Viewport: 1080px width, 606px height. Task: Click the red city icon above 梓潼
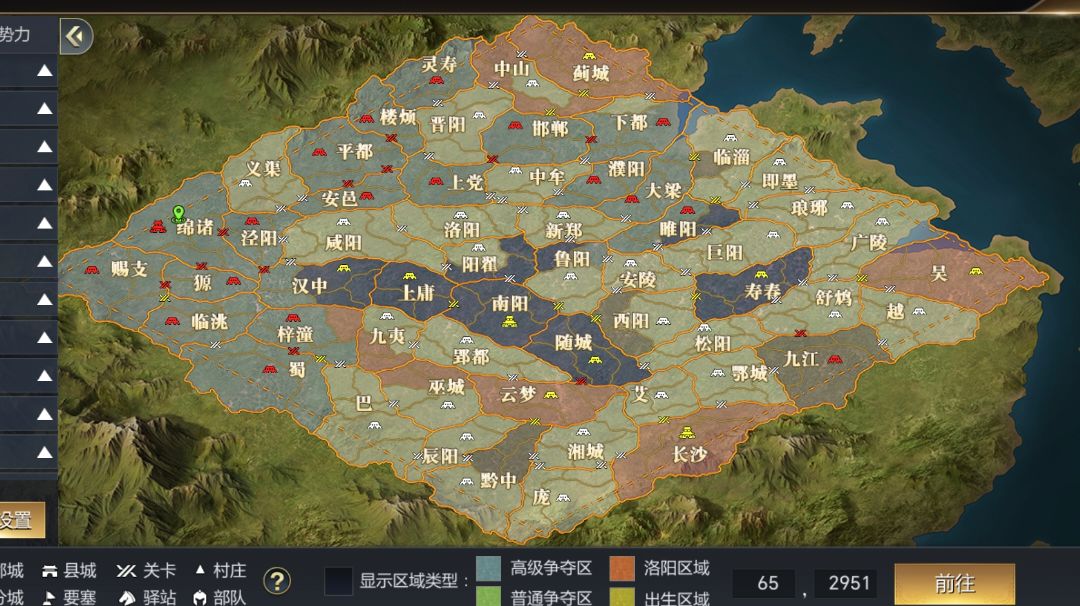(x=293, y=318)
